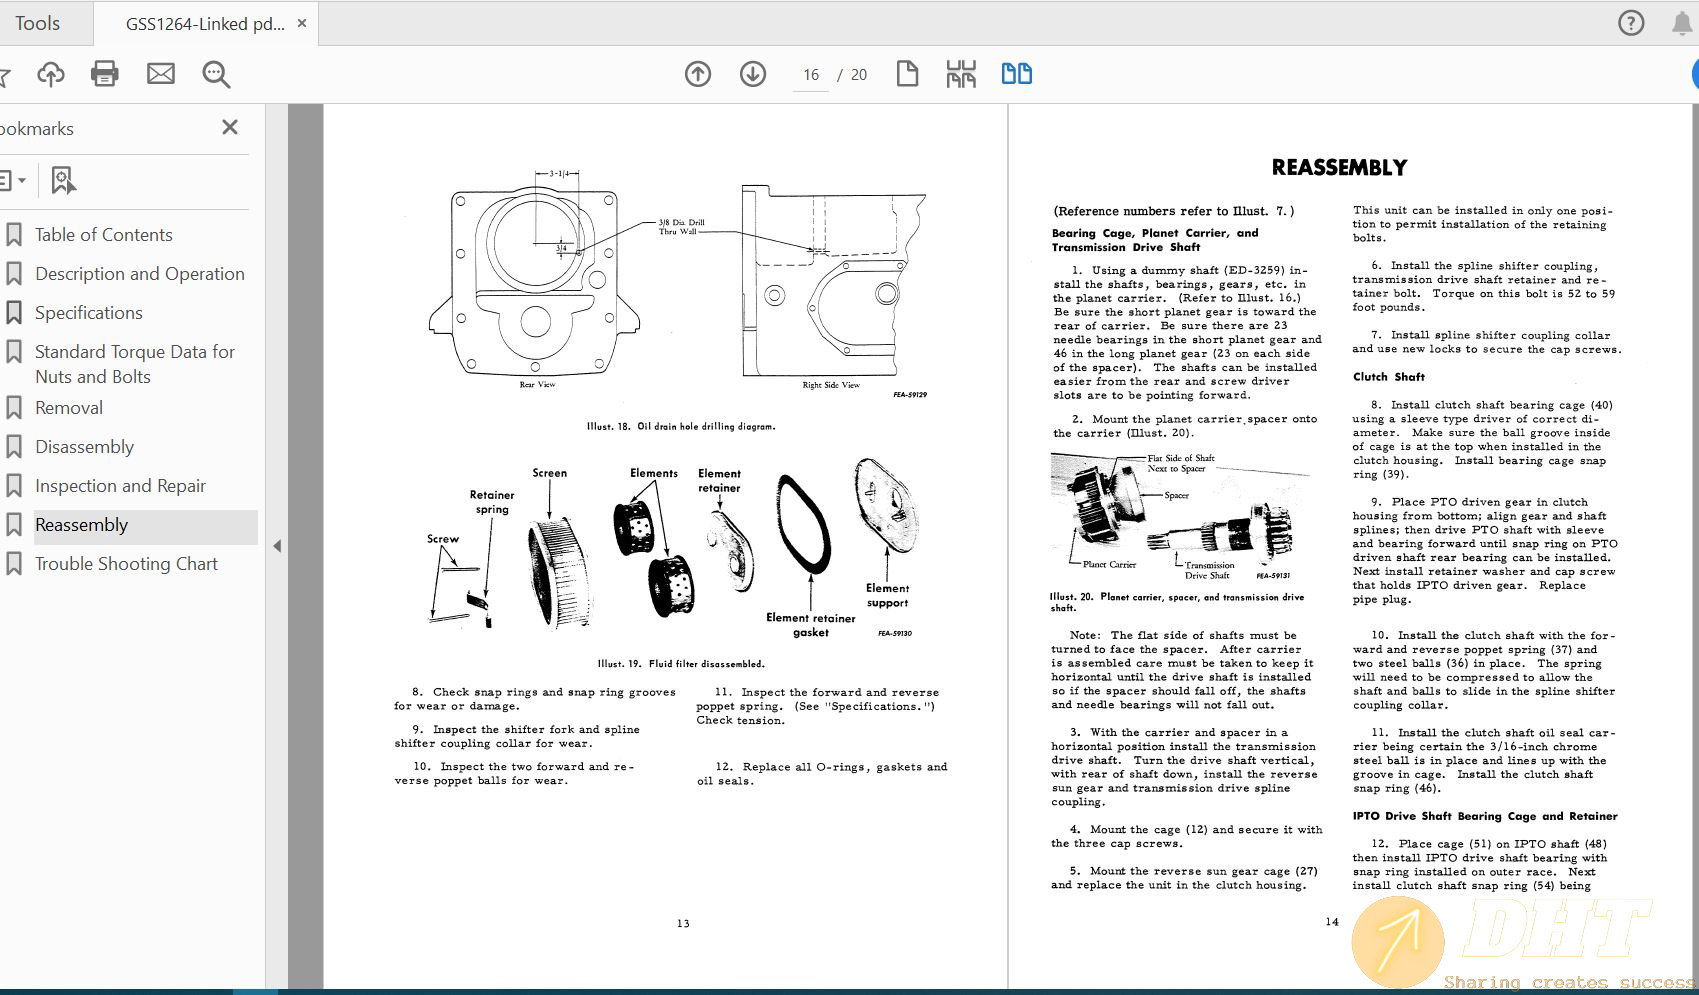Go to previous page arrow
The image size is (1699, 995).
click(x=698, y=74)
